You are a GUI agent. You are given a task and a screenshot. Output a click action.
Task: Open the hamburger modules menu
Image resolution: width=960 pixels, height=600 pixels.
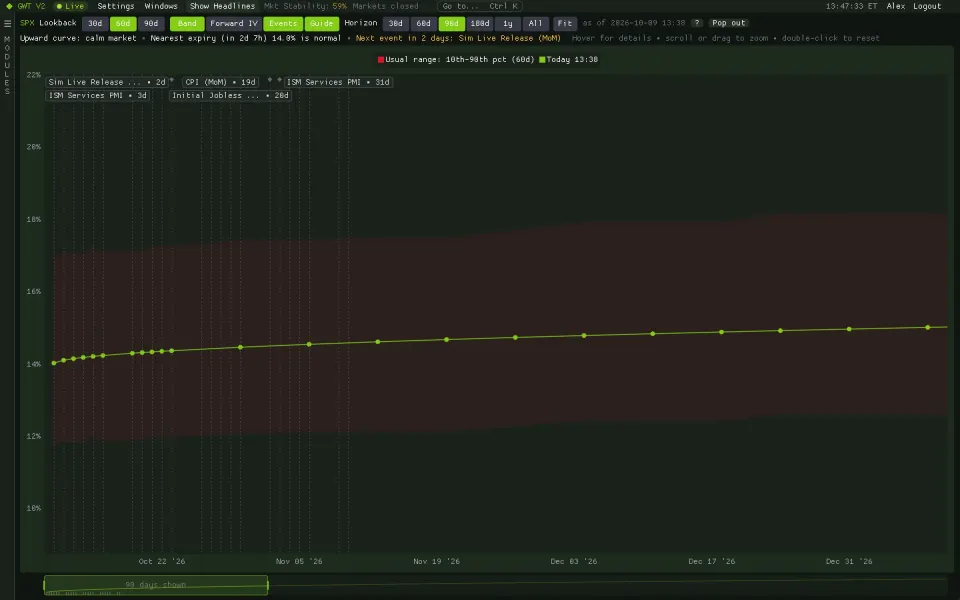point(7,23)
